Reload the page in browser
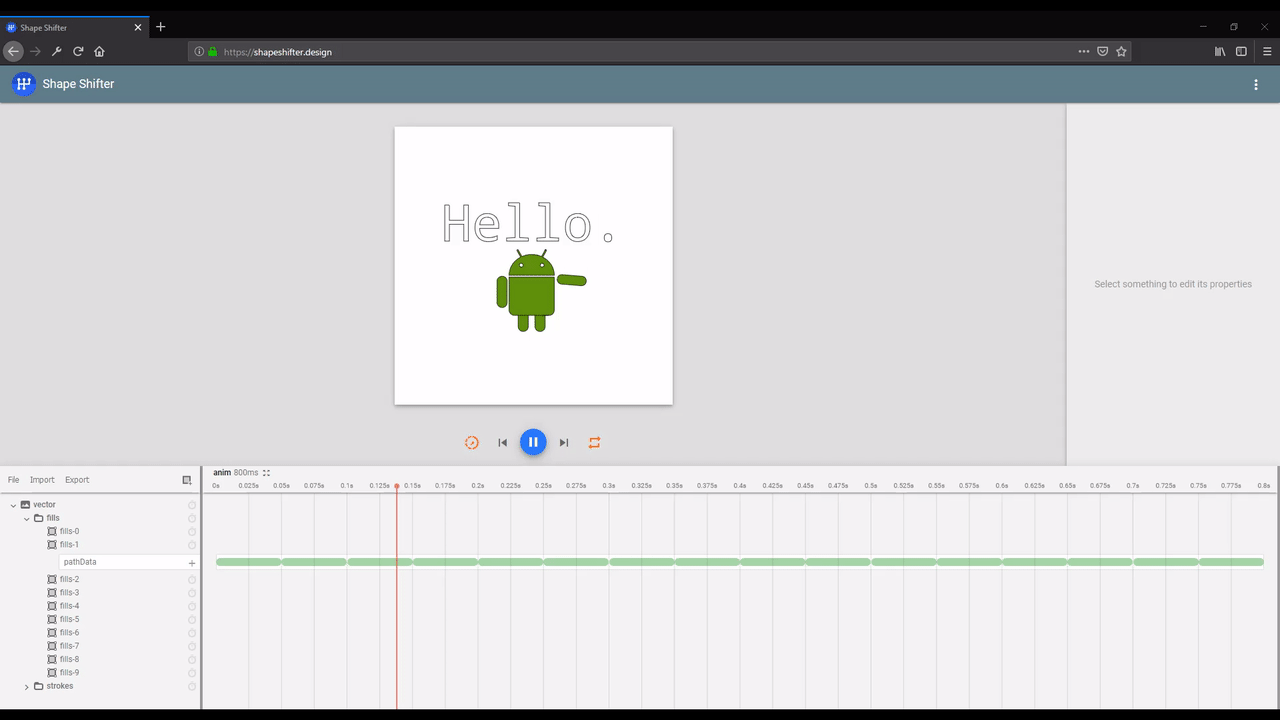This screenshot has height=720, width=1280. click(x=78, y=51)
